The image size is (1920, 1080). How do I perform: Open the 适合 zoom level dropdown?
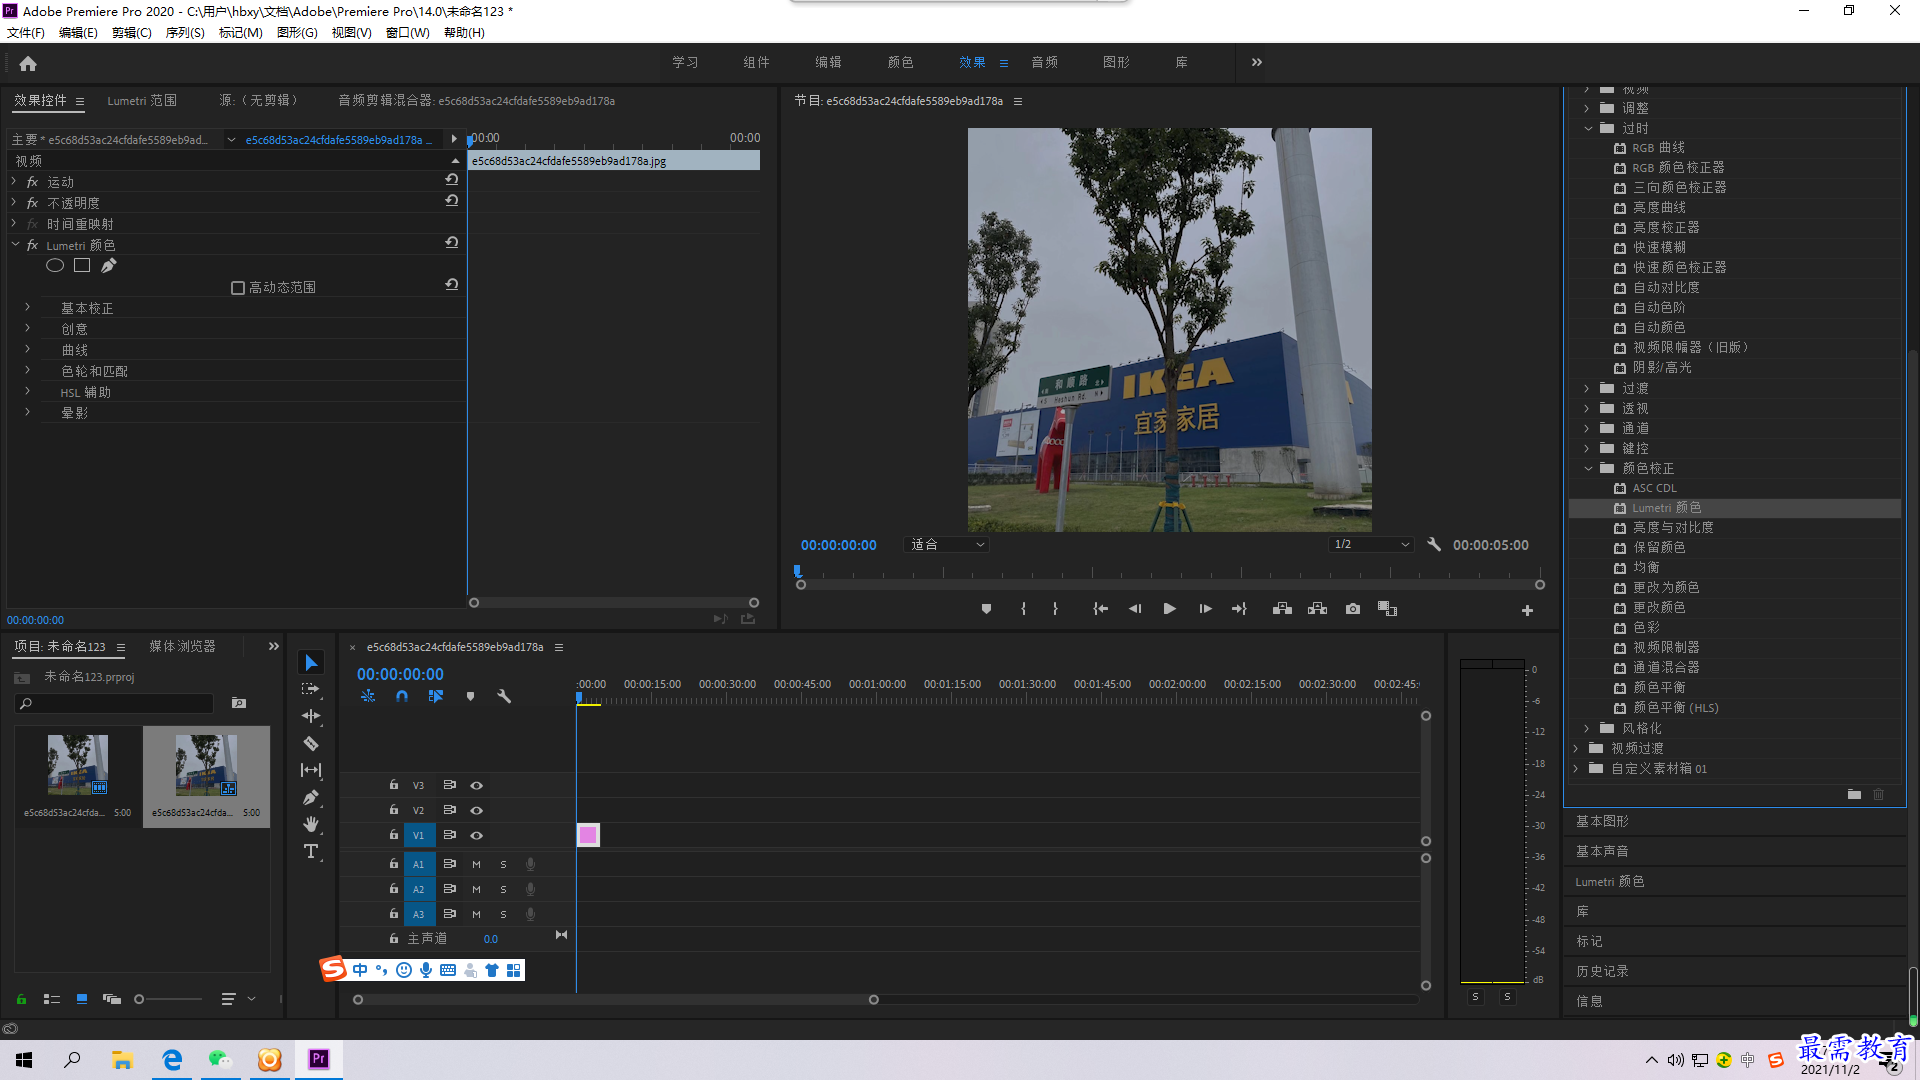point(946,545)
